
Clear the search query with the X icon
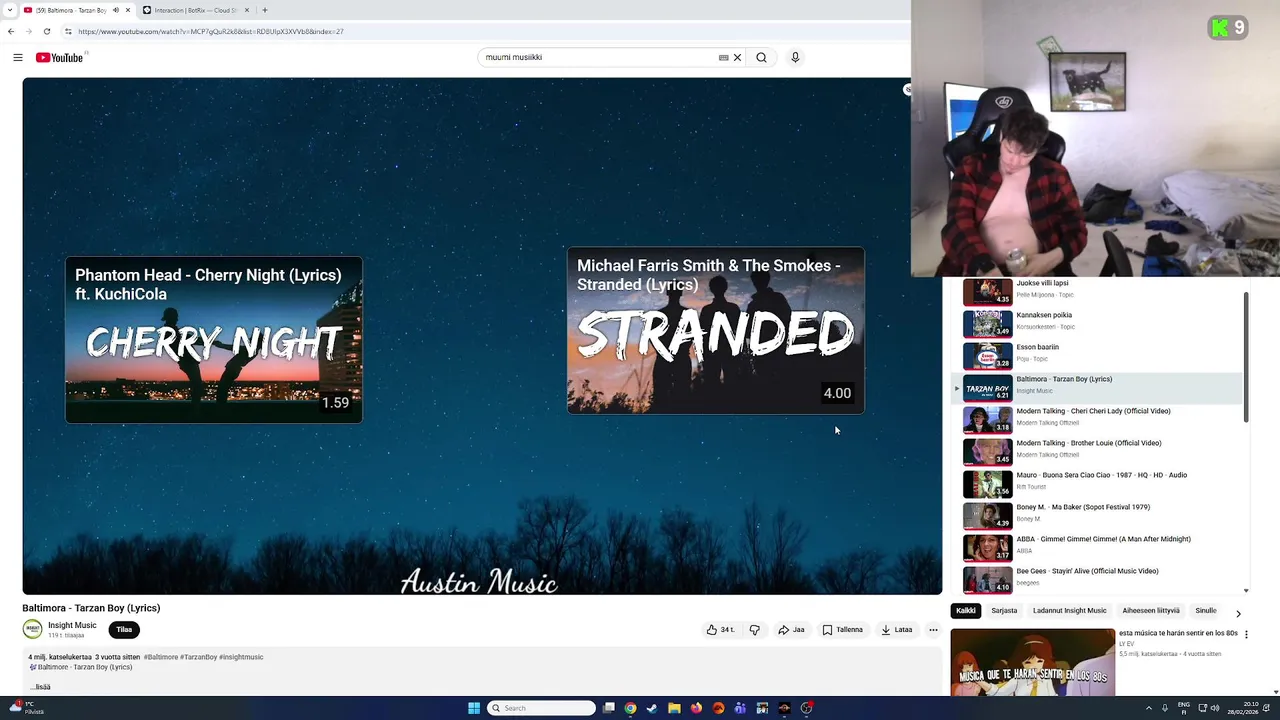(x=738, y=57)
